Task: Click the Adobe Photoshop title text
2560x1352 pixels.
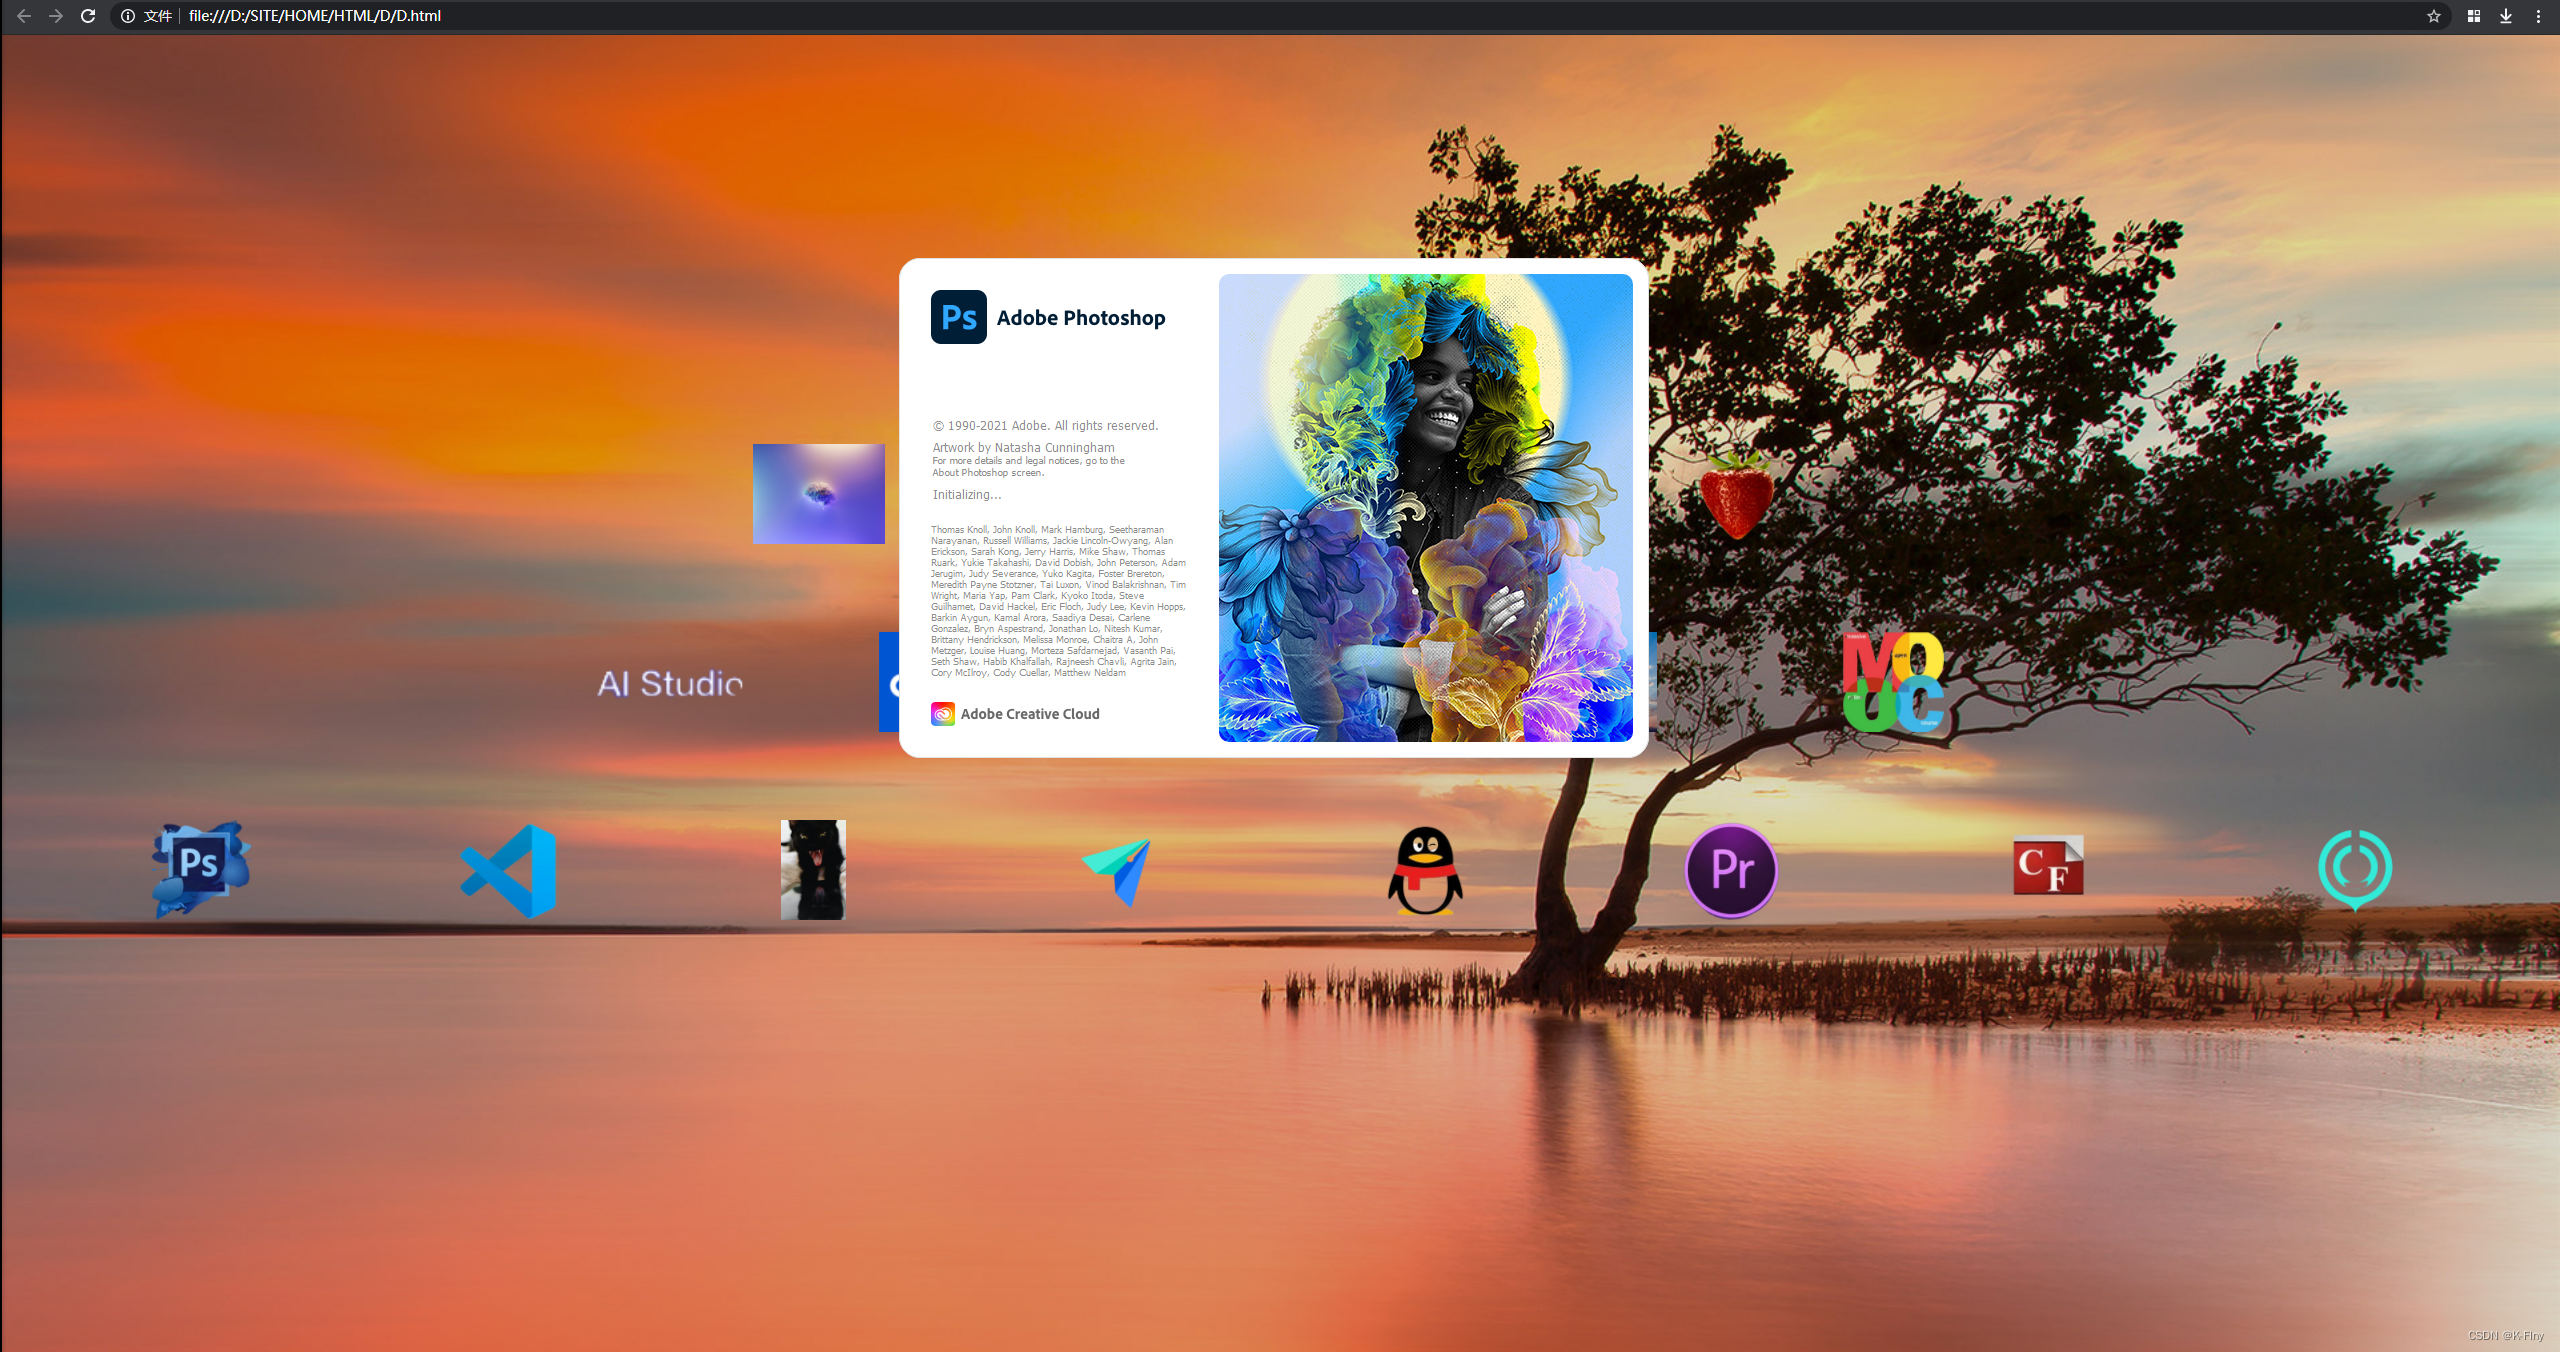Action: pyautogui.click(x=1081, y=318)
